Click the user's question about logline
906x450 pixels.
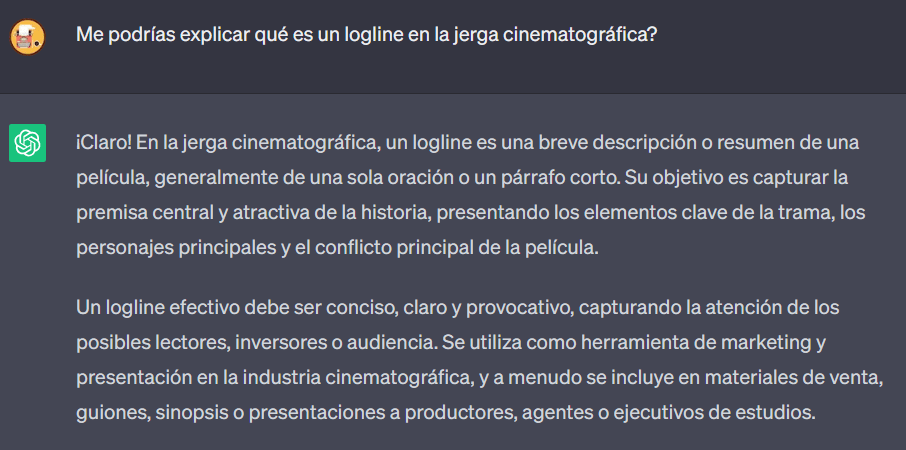(x=366, y=34)
